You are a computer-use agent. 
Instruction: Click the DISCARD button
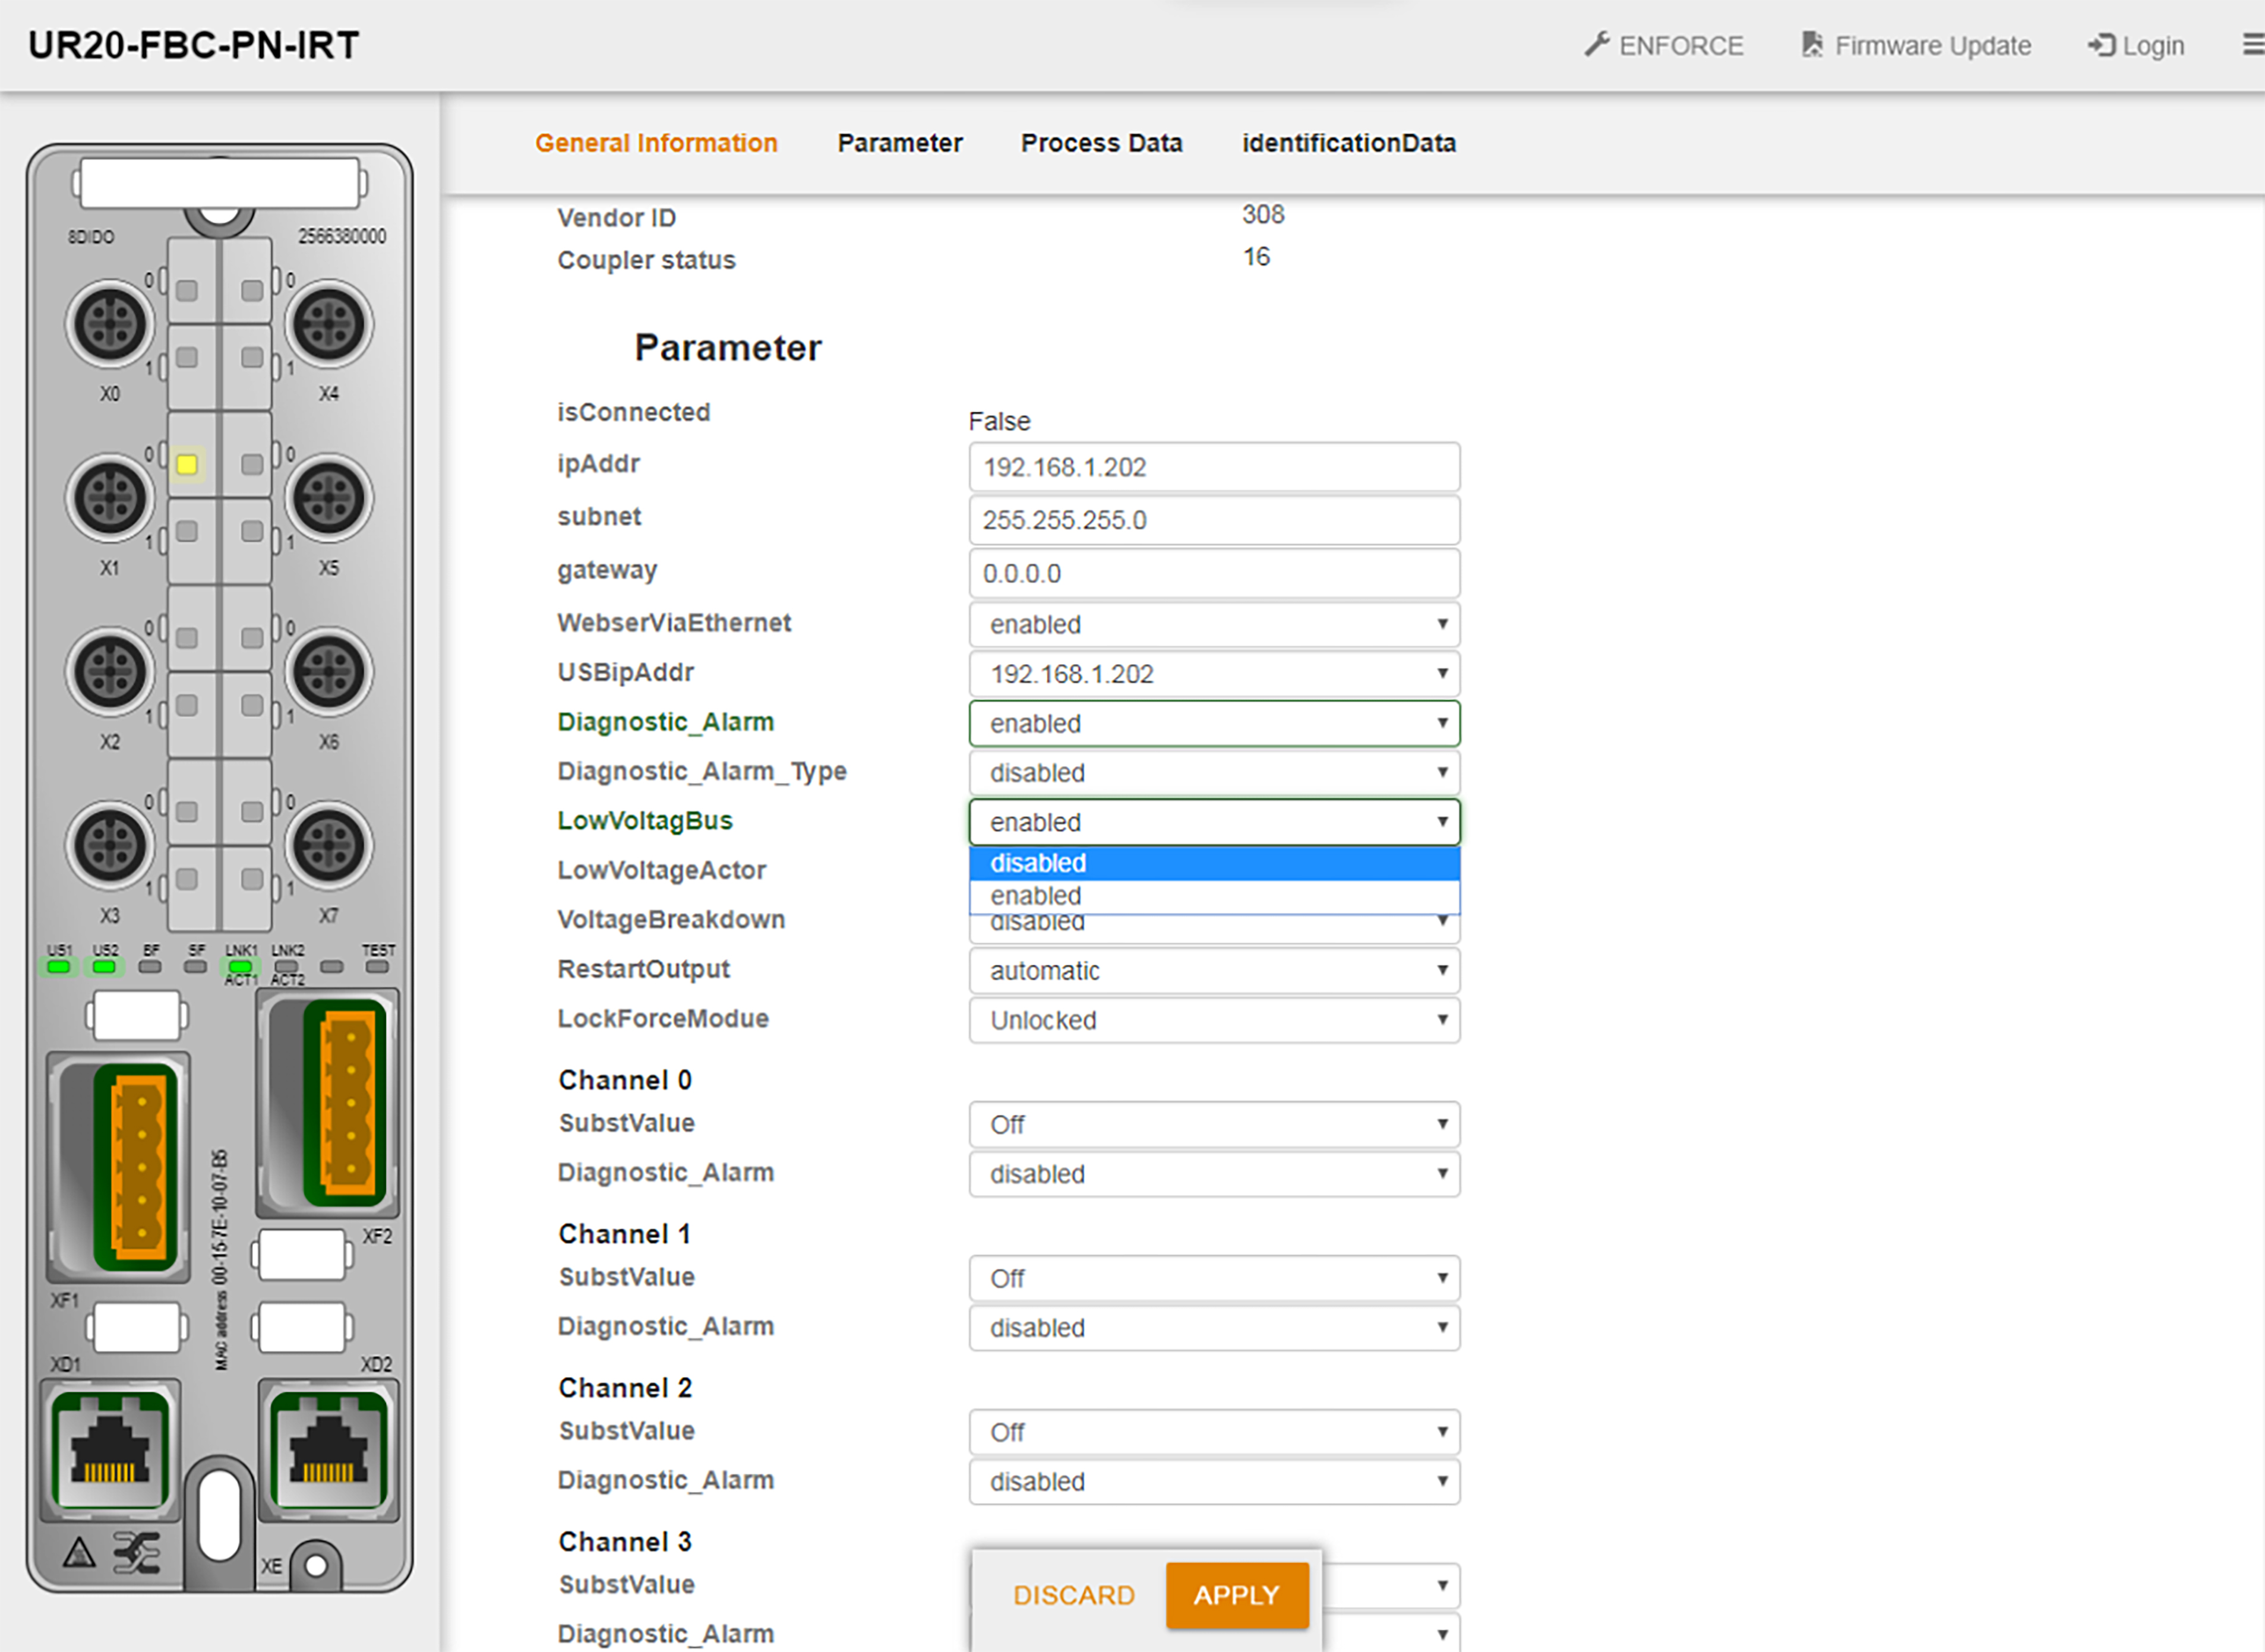pyautogui.click(x=1073, y=1595)
